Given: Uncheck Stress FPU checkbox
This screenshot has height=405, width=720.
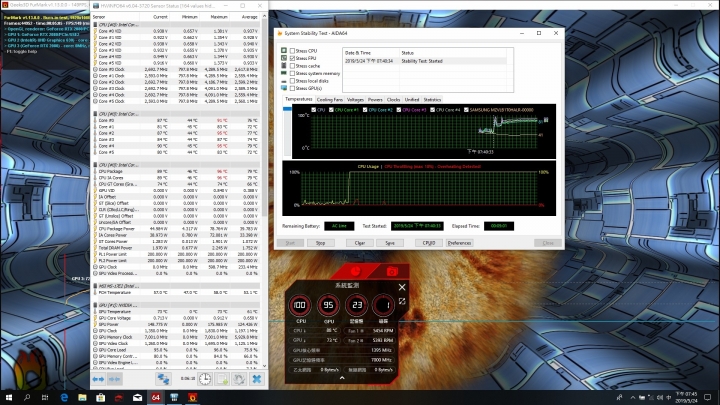Looking at the screenshot, I should point(292,58).
